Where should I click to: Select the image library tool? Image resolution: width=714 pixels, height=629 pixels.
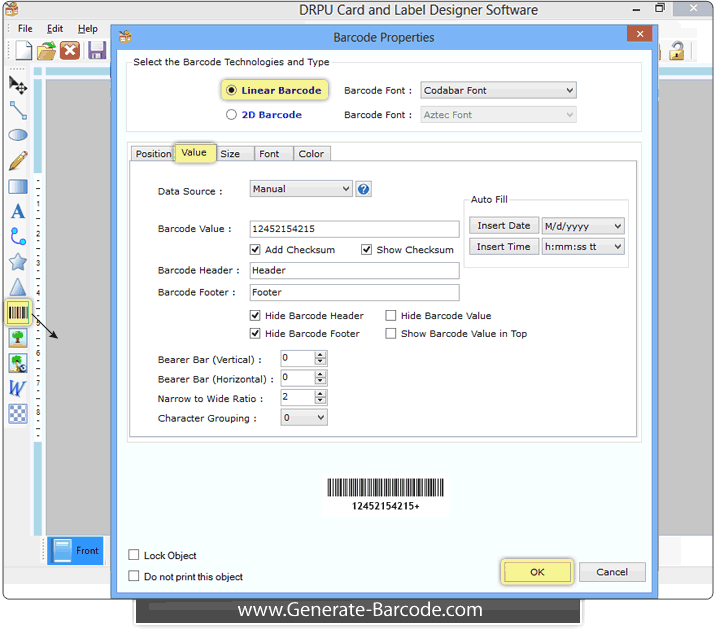tap(18, 363)
